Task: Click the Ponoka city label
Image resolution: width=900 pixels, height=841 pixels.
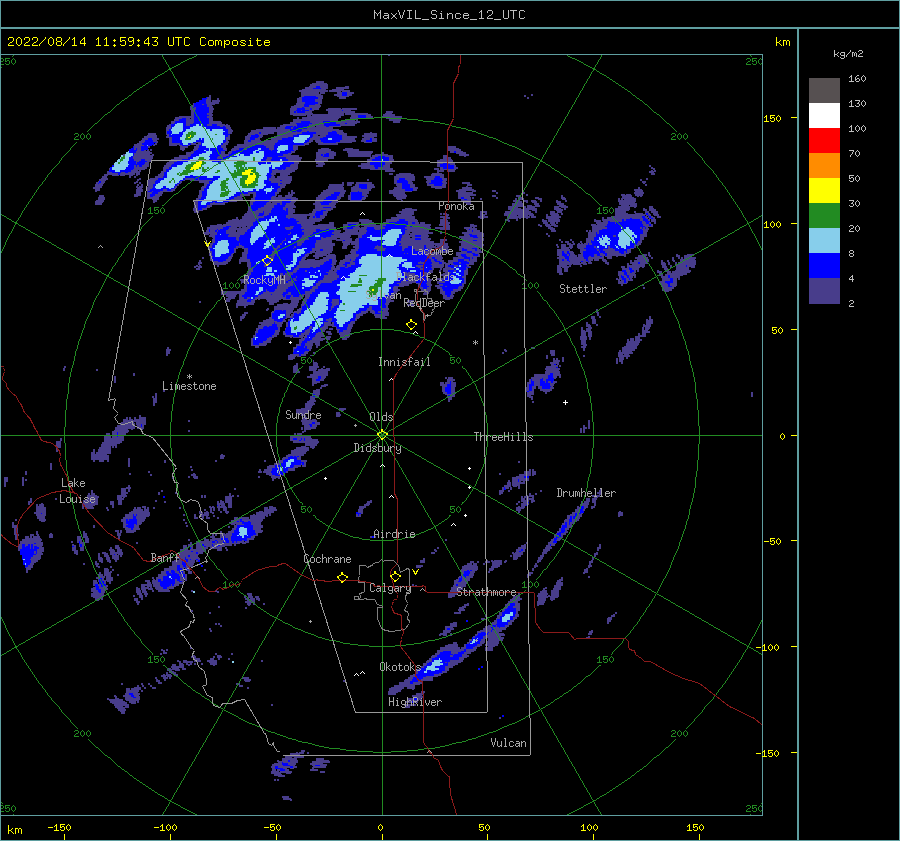Action: [x=456, y=206]
